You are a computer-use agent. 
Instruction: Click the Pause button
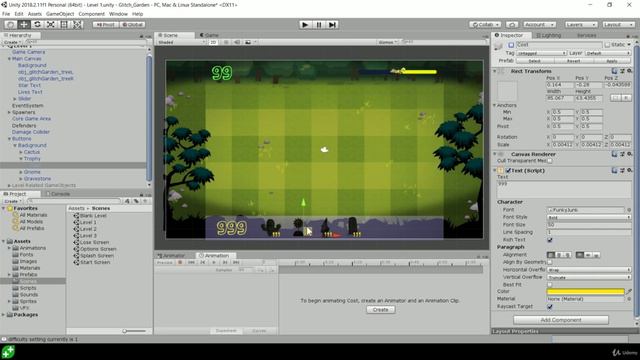[x=319, y=24]
